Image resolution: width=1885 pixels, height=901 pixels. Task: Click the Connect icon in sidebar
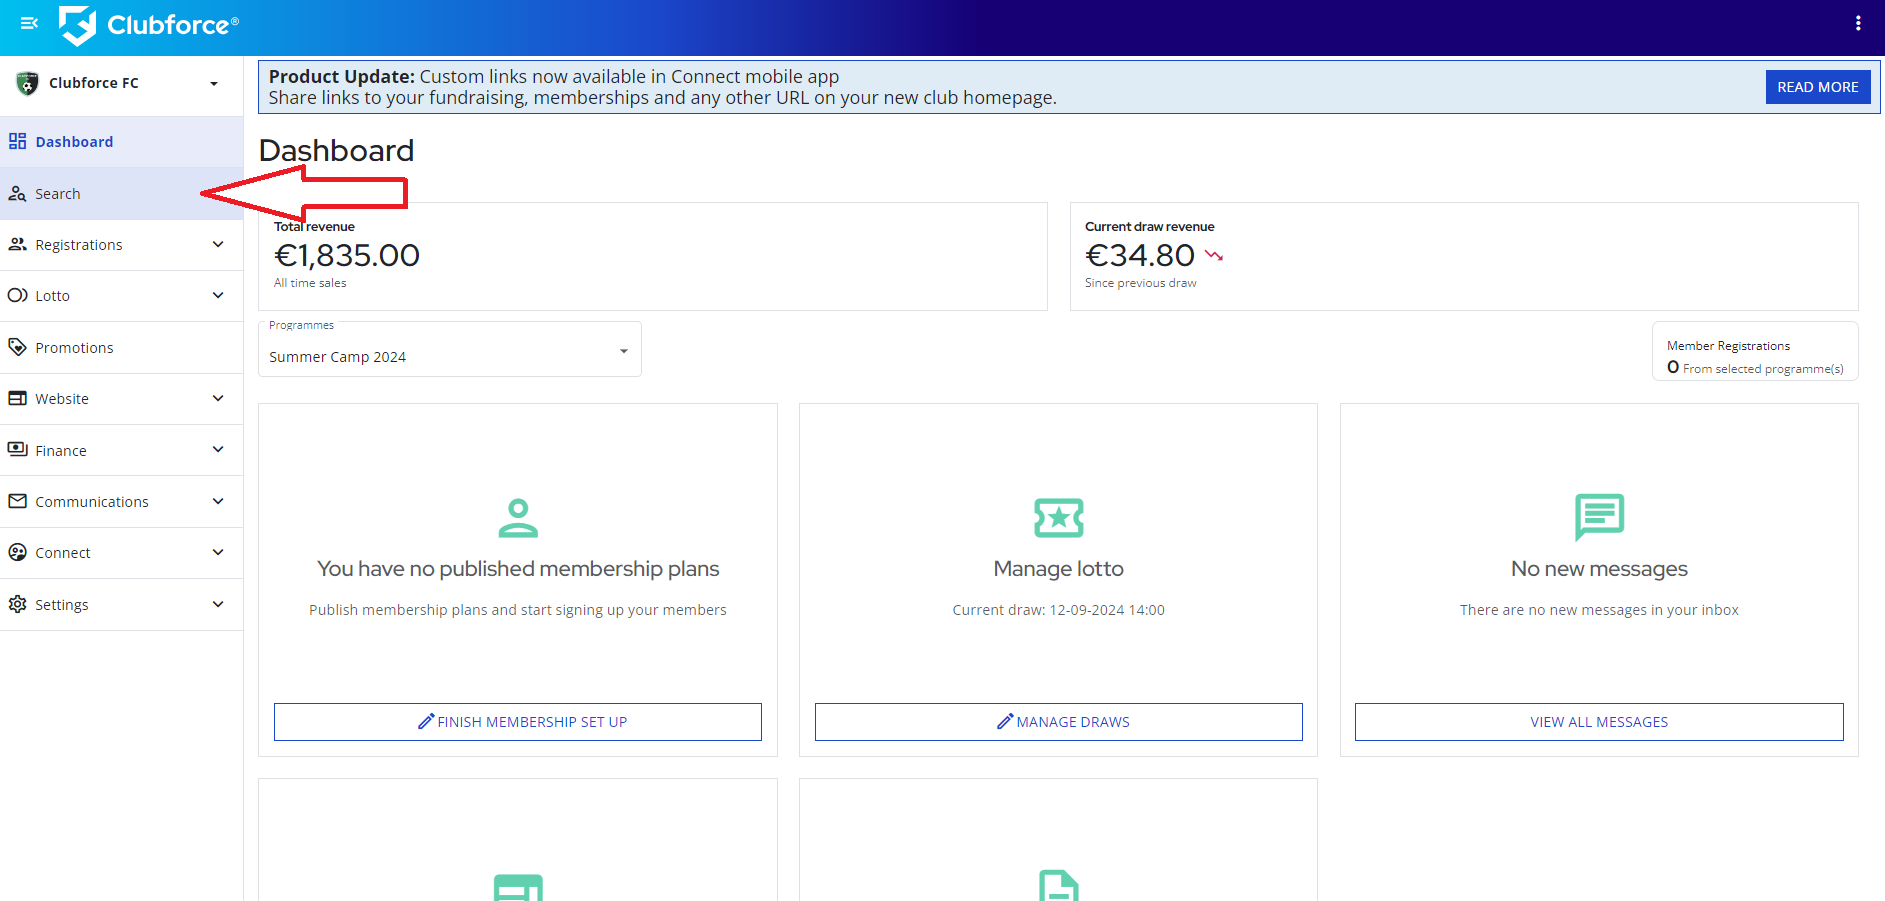pyautogui.click(x=17, y=552)
